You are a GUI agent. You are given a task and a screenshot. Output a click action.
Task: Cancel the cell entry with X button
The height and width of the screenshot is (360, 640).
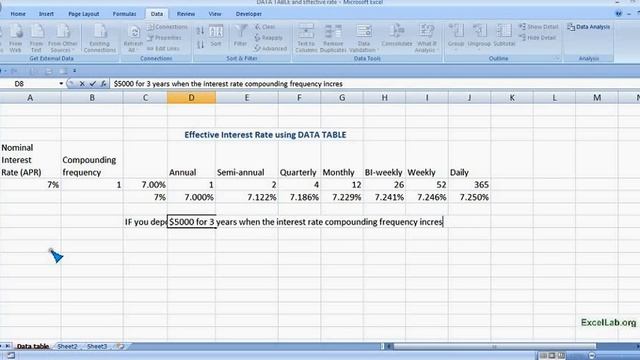(x=82, y=84)
